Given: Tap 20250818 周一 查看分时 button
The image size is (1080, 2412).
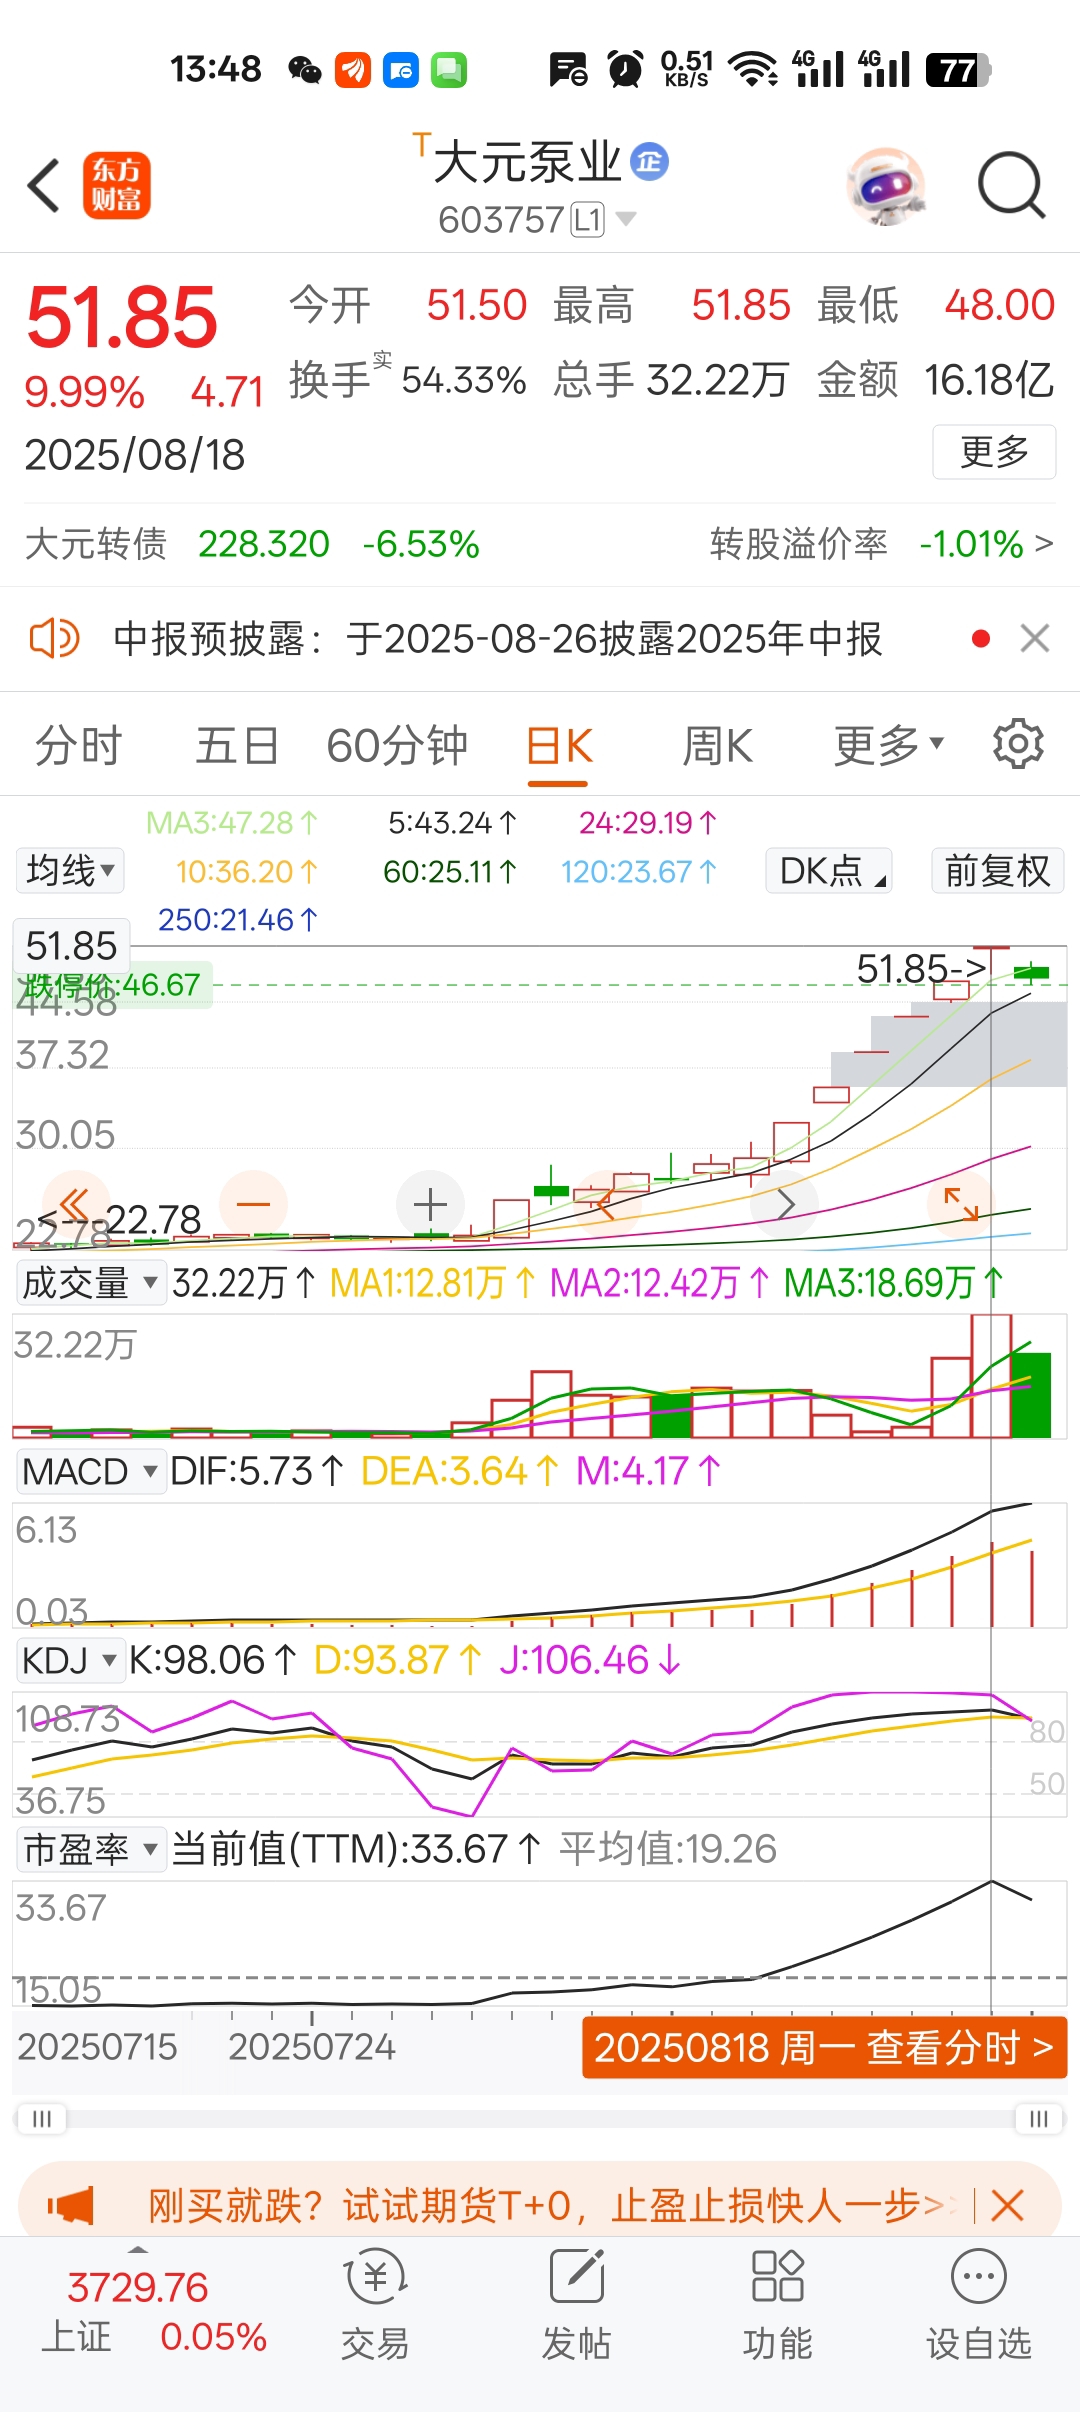Looking at the screenshot, I should pos(824,2047).
